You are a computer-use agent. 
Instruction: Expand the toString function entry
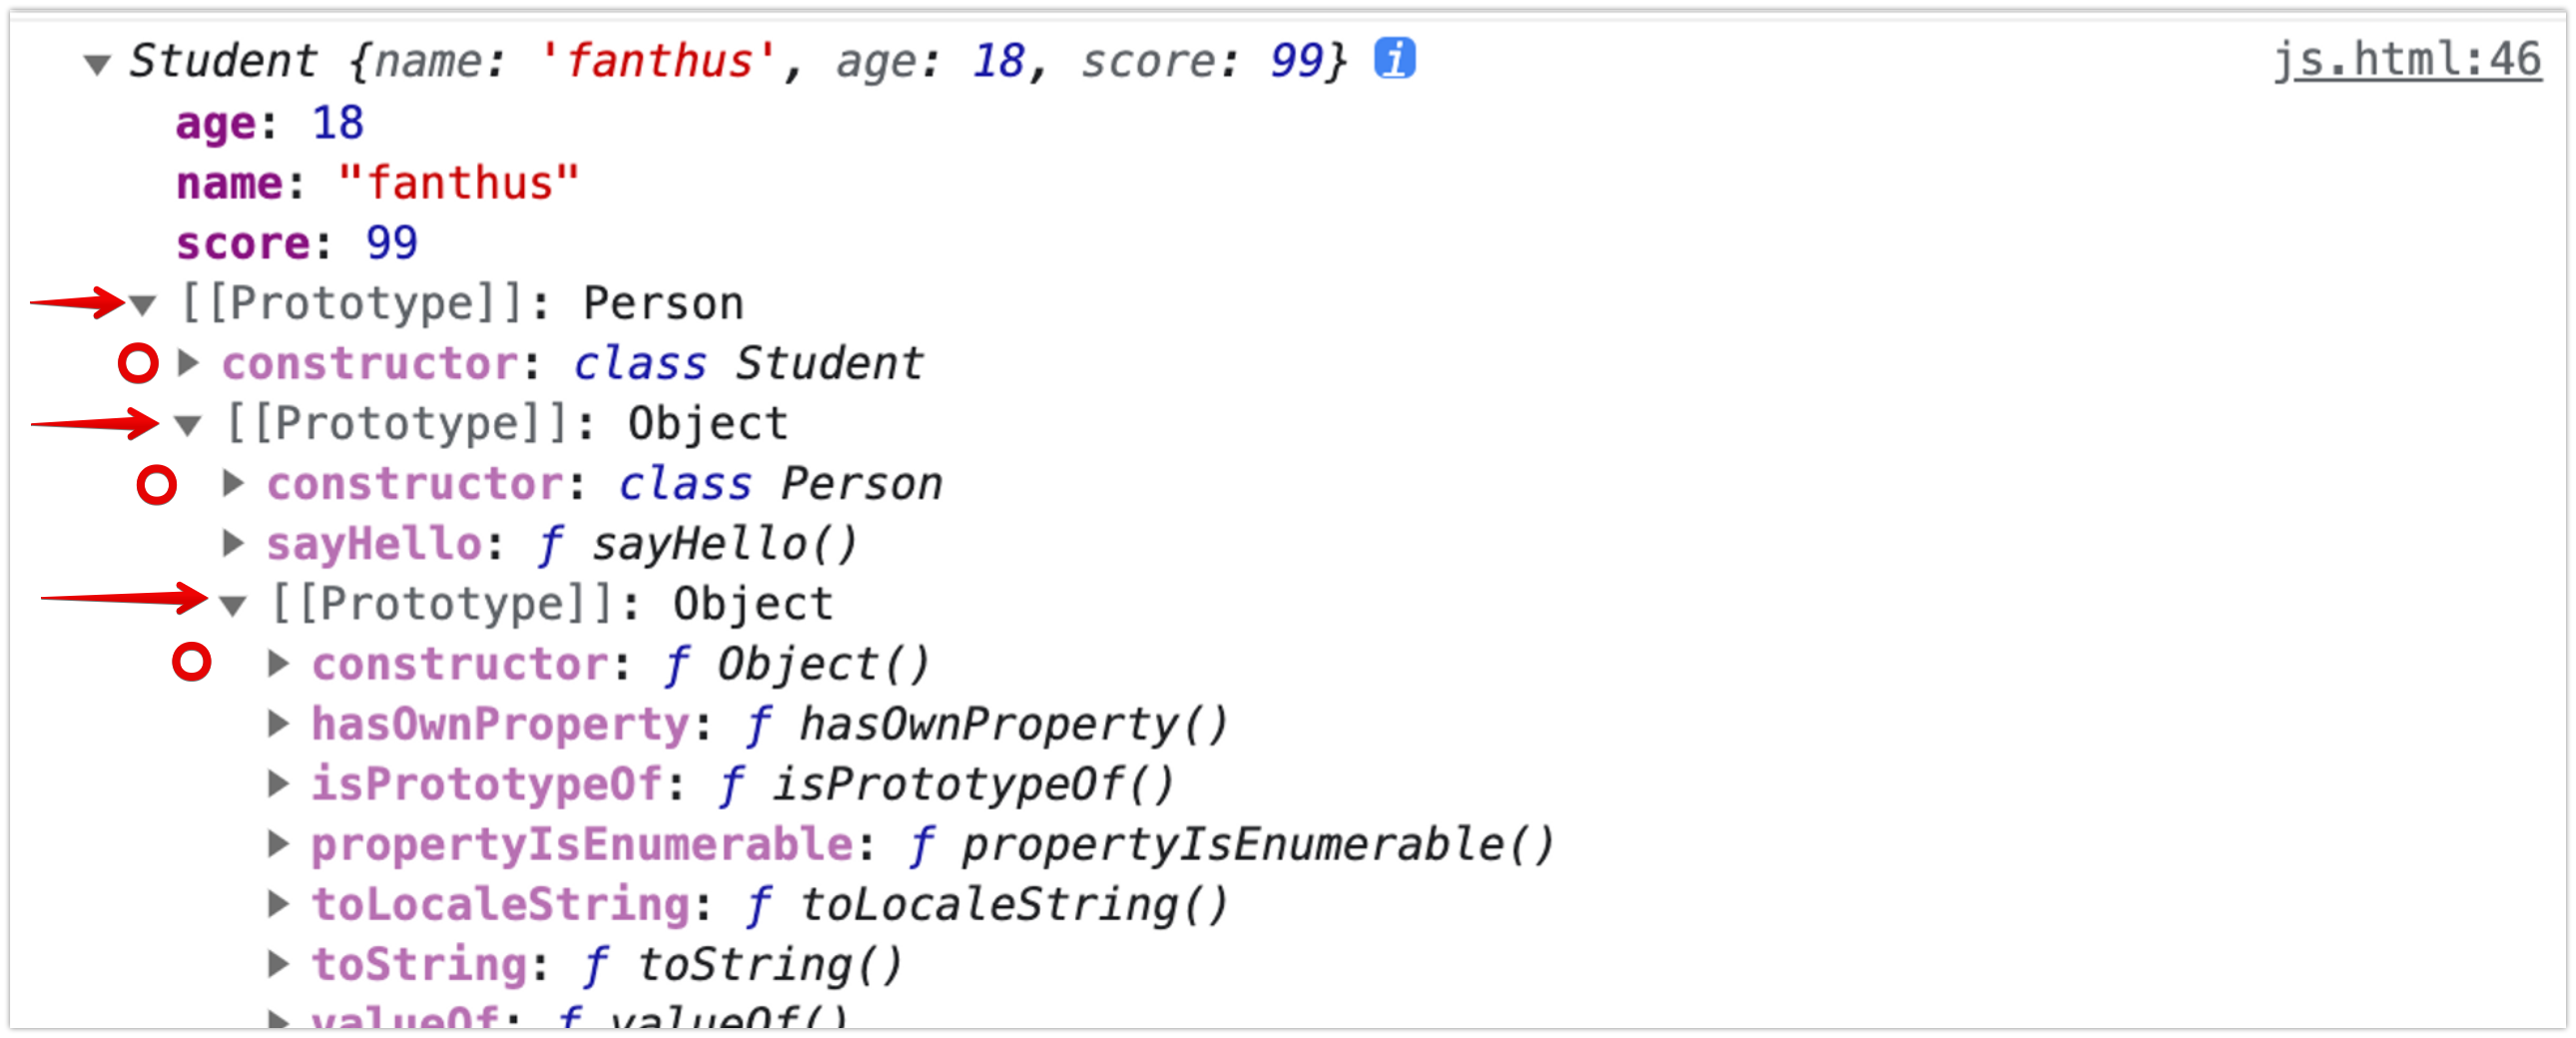(x=278, y=965)
